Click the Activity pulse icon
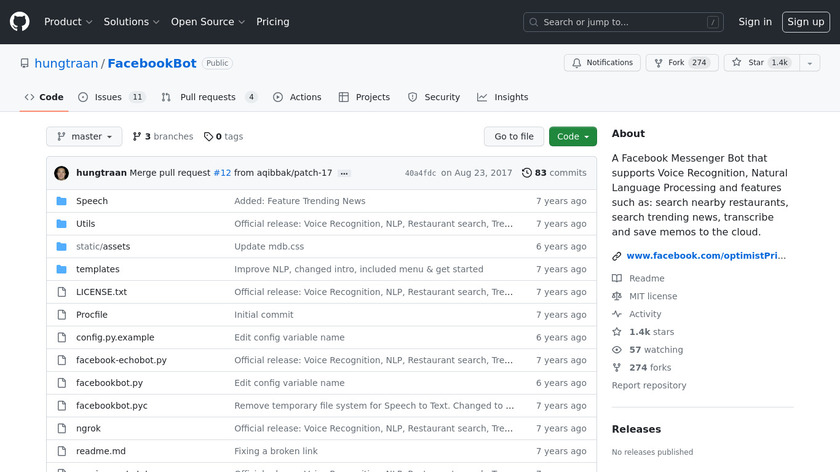Screen dimensions: 840x472 coord(617,314)
